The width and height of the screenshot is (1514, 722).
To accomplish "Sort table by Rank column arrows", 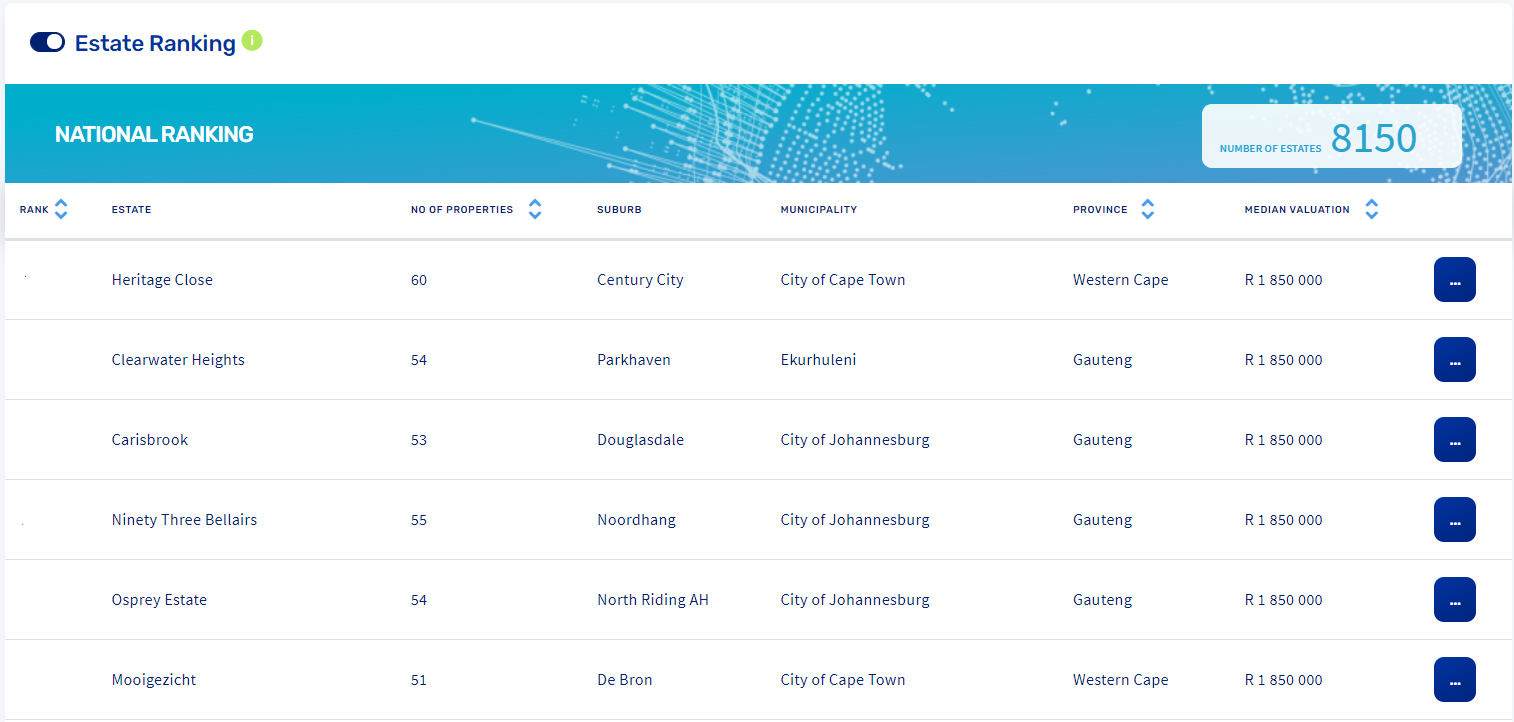I will click(61, 209).
